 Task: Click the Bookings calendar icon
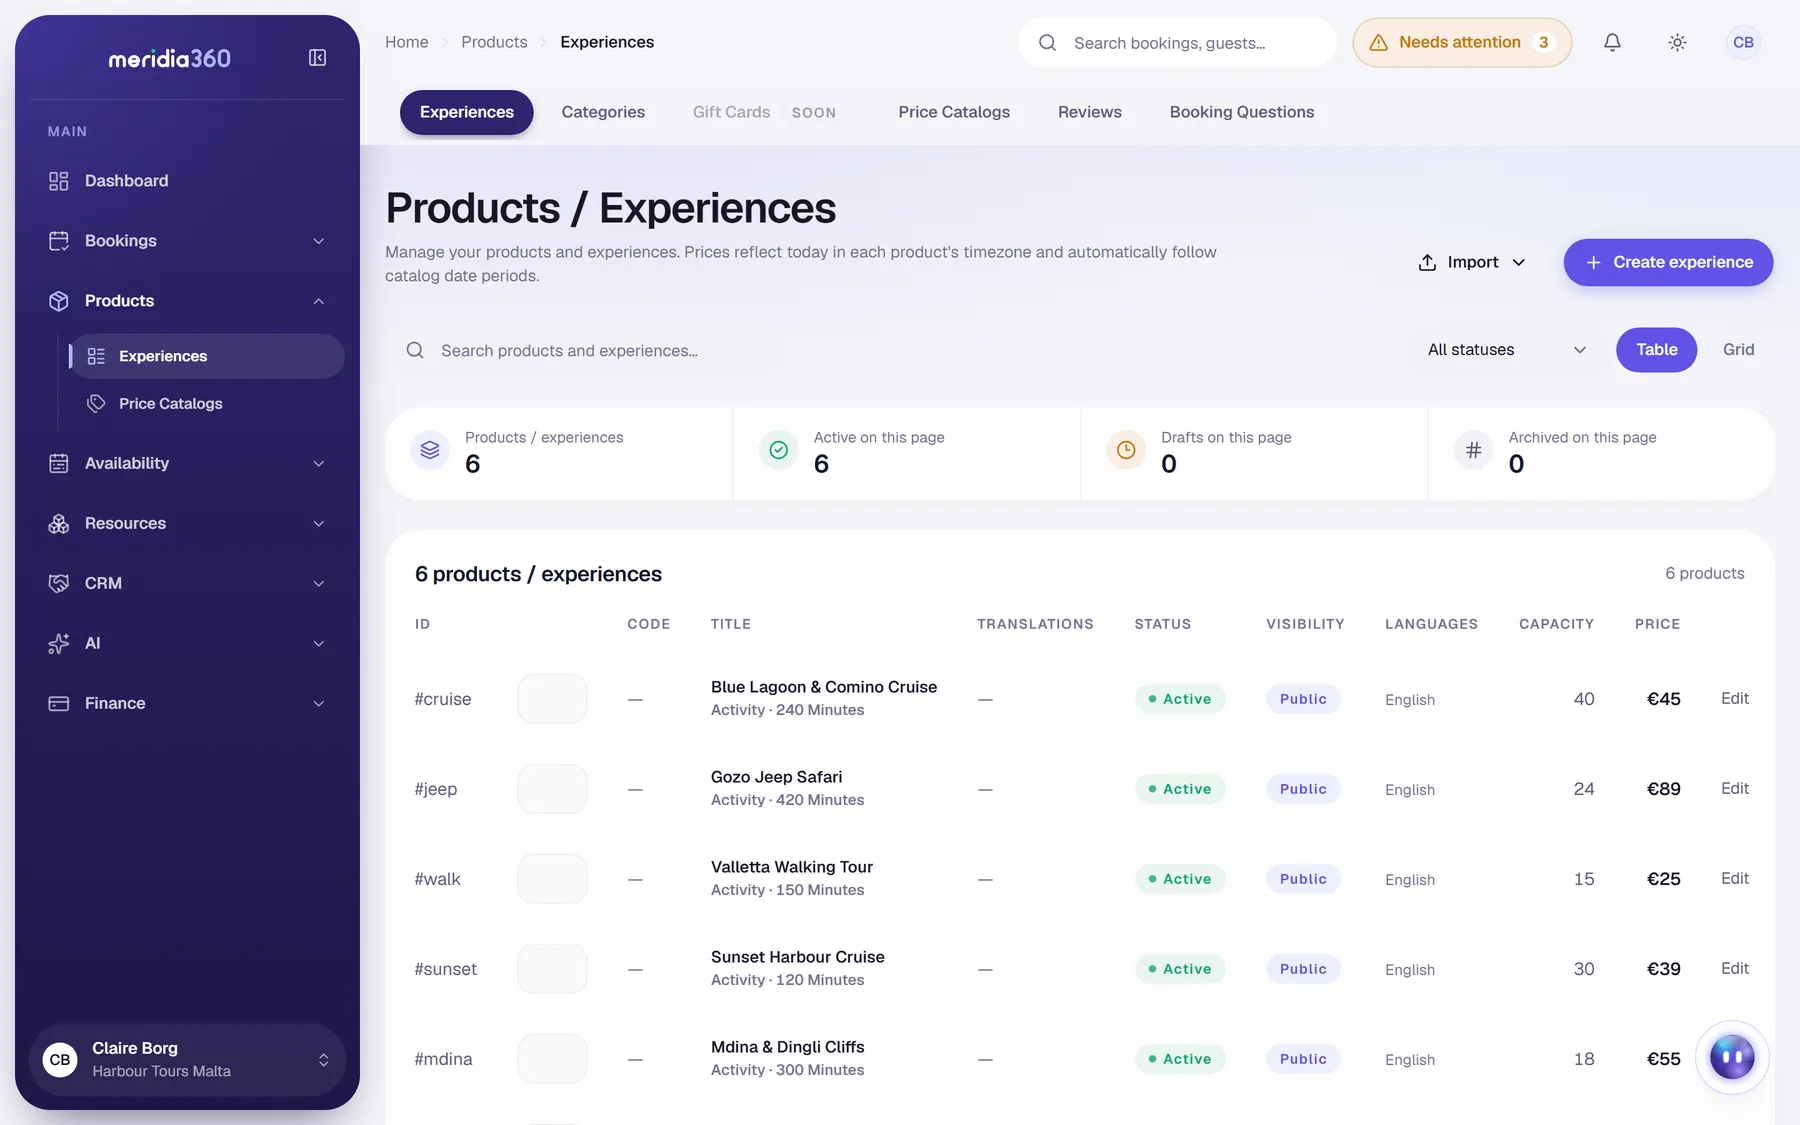point(59,241)
